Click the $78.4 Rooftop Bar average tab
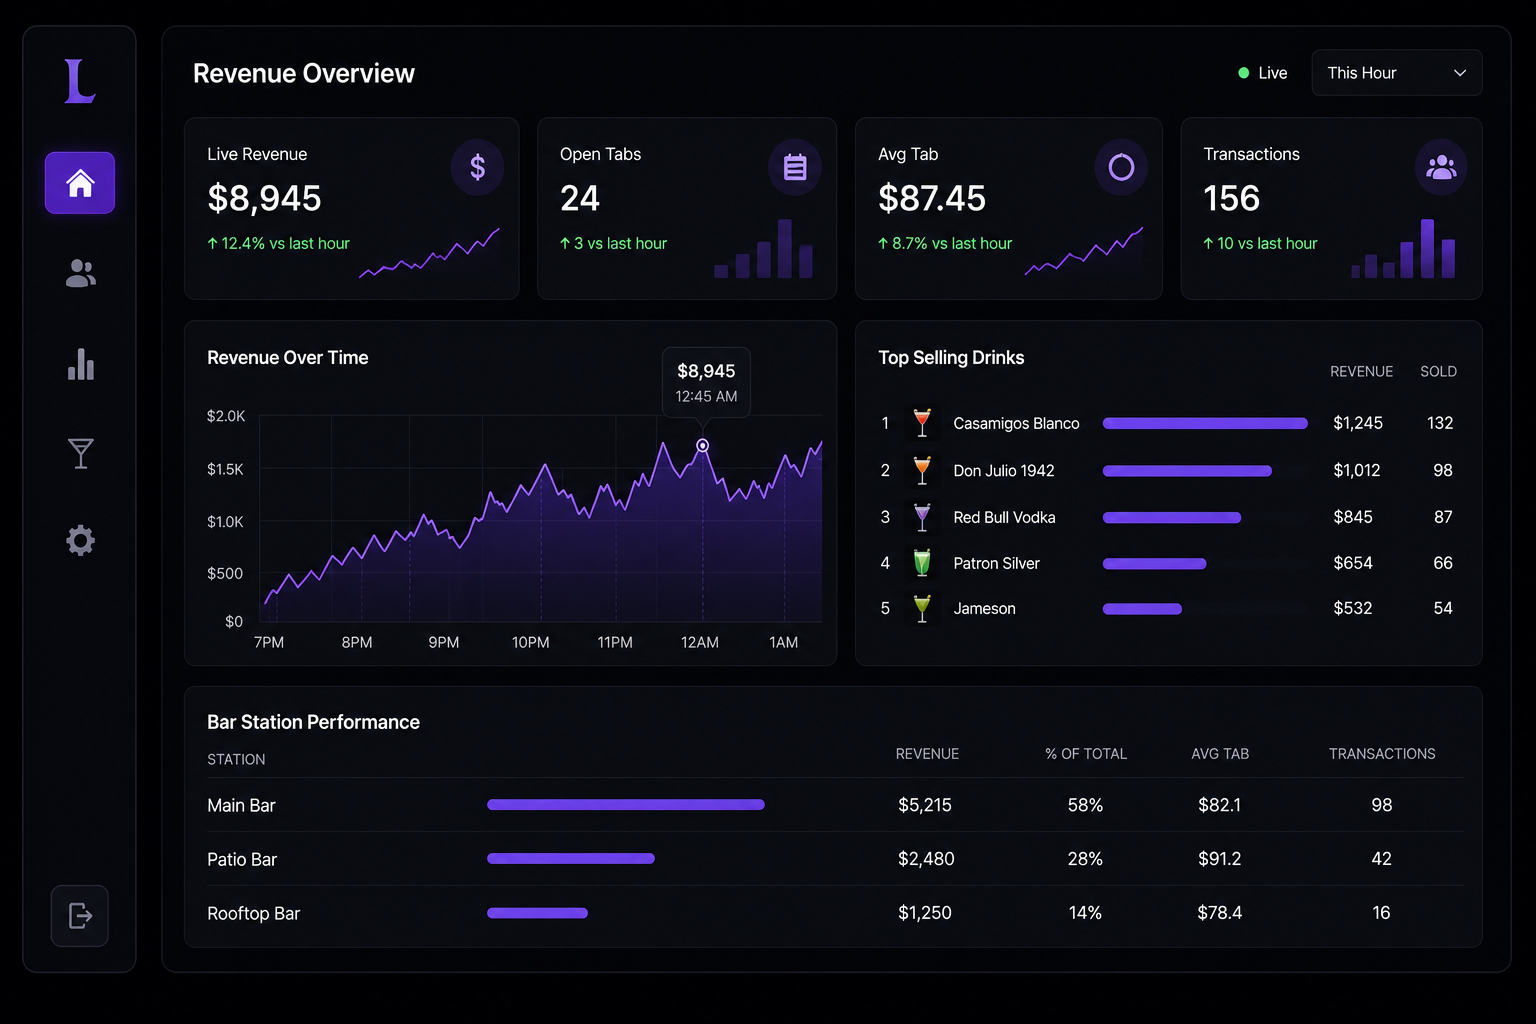 (x=1220, y=913)
